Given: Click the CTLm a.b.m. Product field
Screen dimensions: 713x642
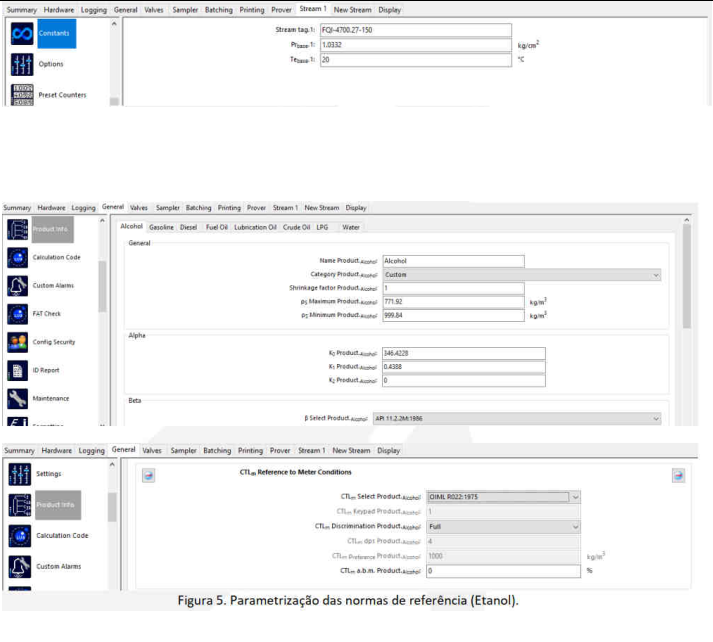Looking at the screenshot, I should (x=503, y=571).
